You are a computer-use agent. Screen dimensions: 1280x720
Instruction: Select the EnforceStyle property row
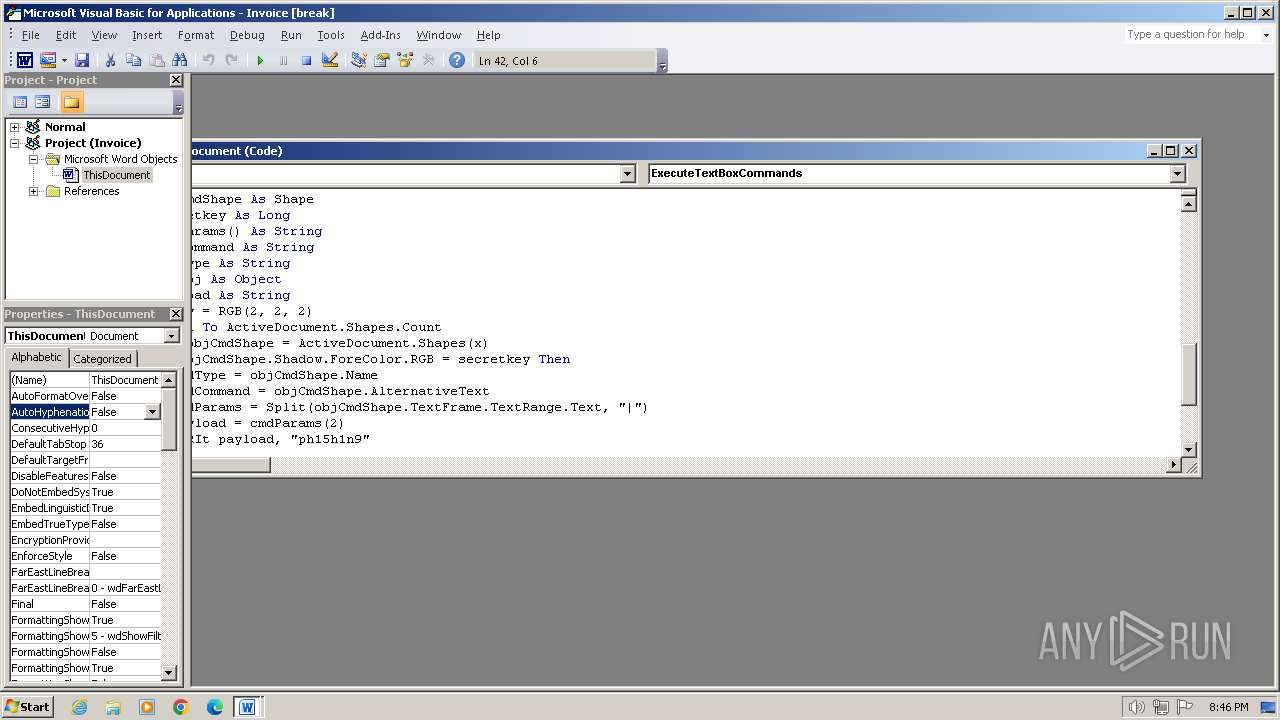point(85,556)
